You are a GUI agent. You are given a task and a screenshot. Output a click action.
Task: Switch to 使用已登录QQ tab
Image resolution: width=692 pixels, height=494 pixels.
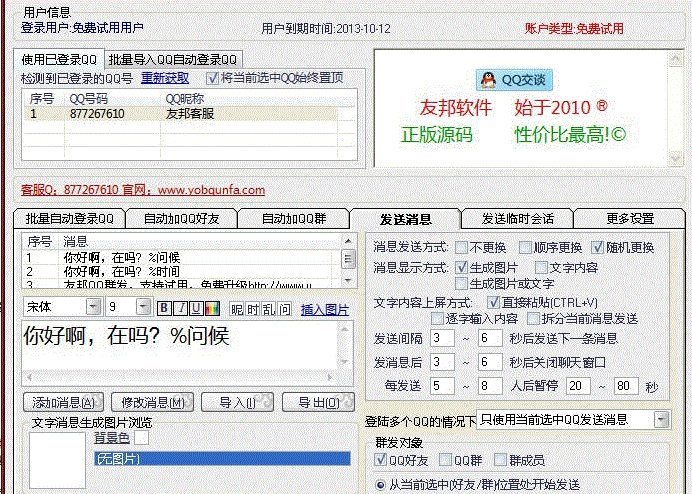coord(59,59)
